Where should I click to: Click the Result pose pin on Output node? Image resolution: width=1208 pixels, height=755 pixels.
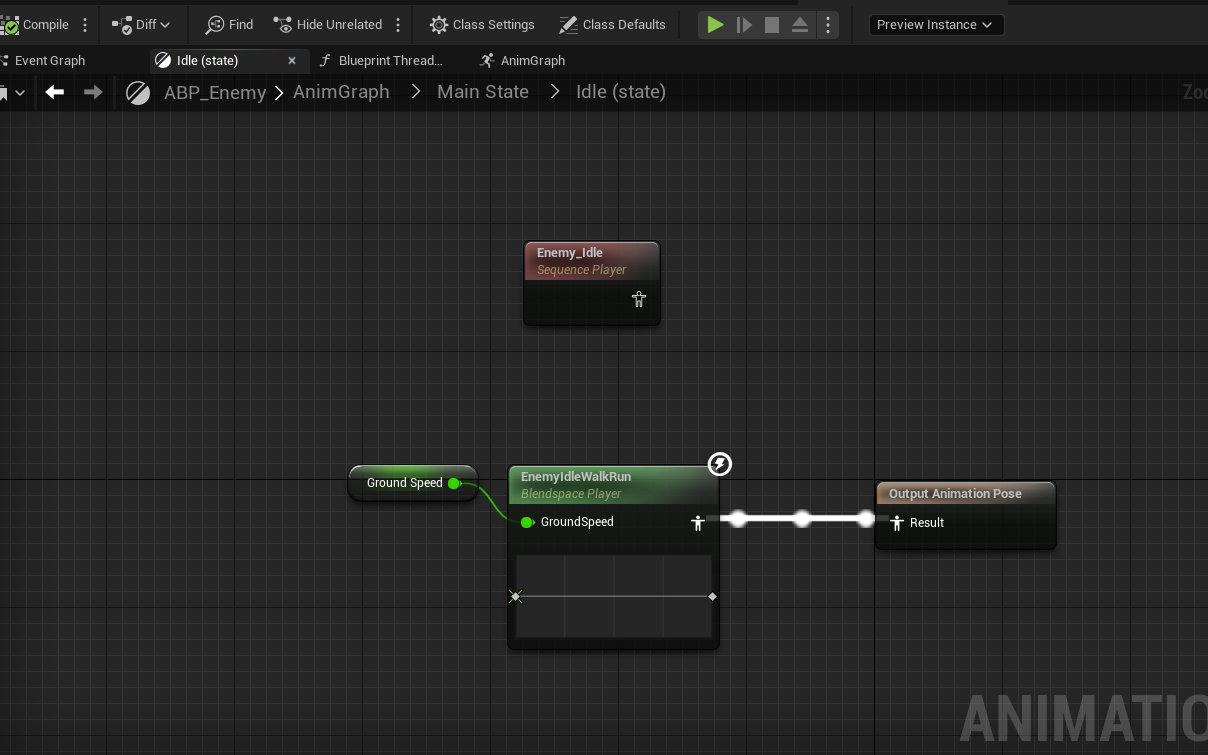(x=897, y=523)
